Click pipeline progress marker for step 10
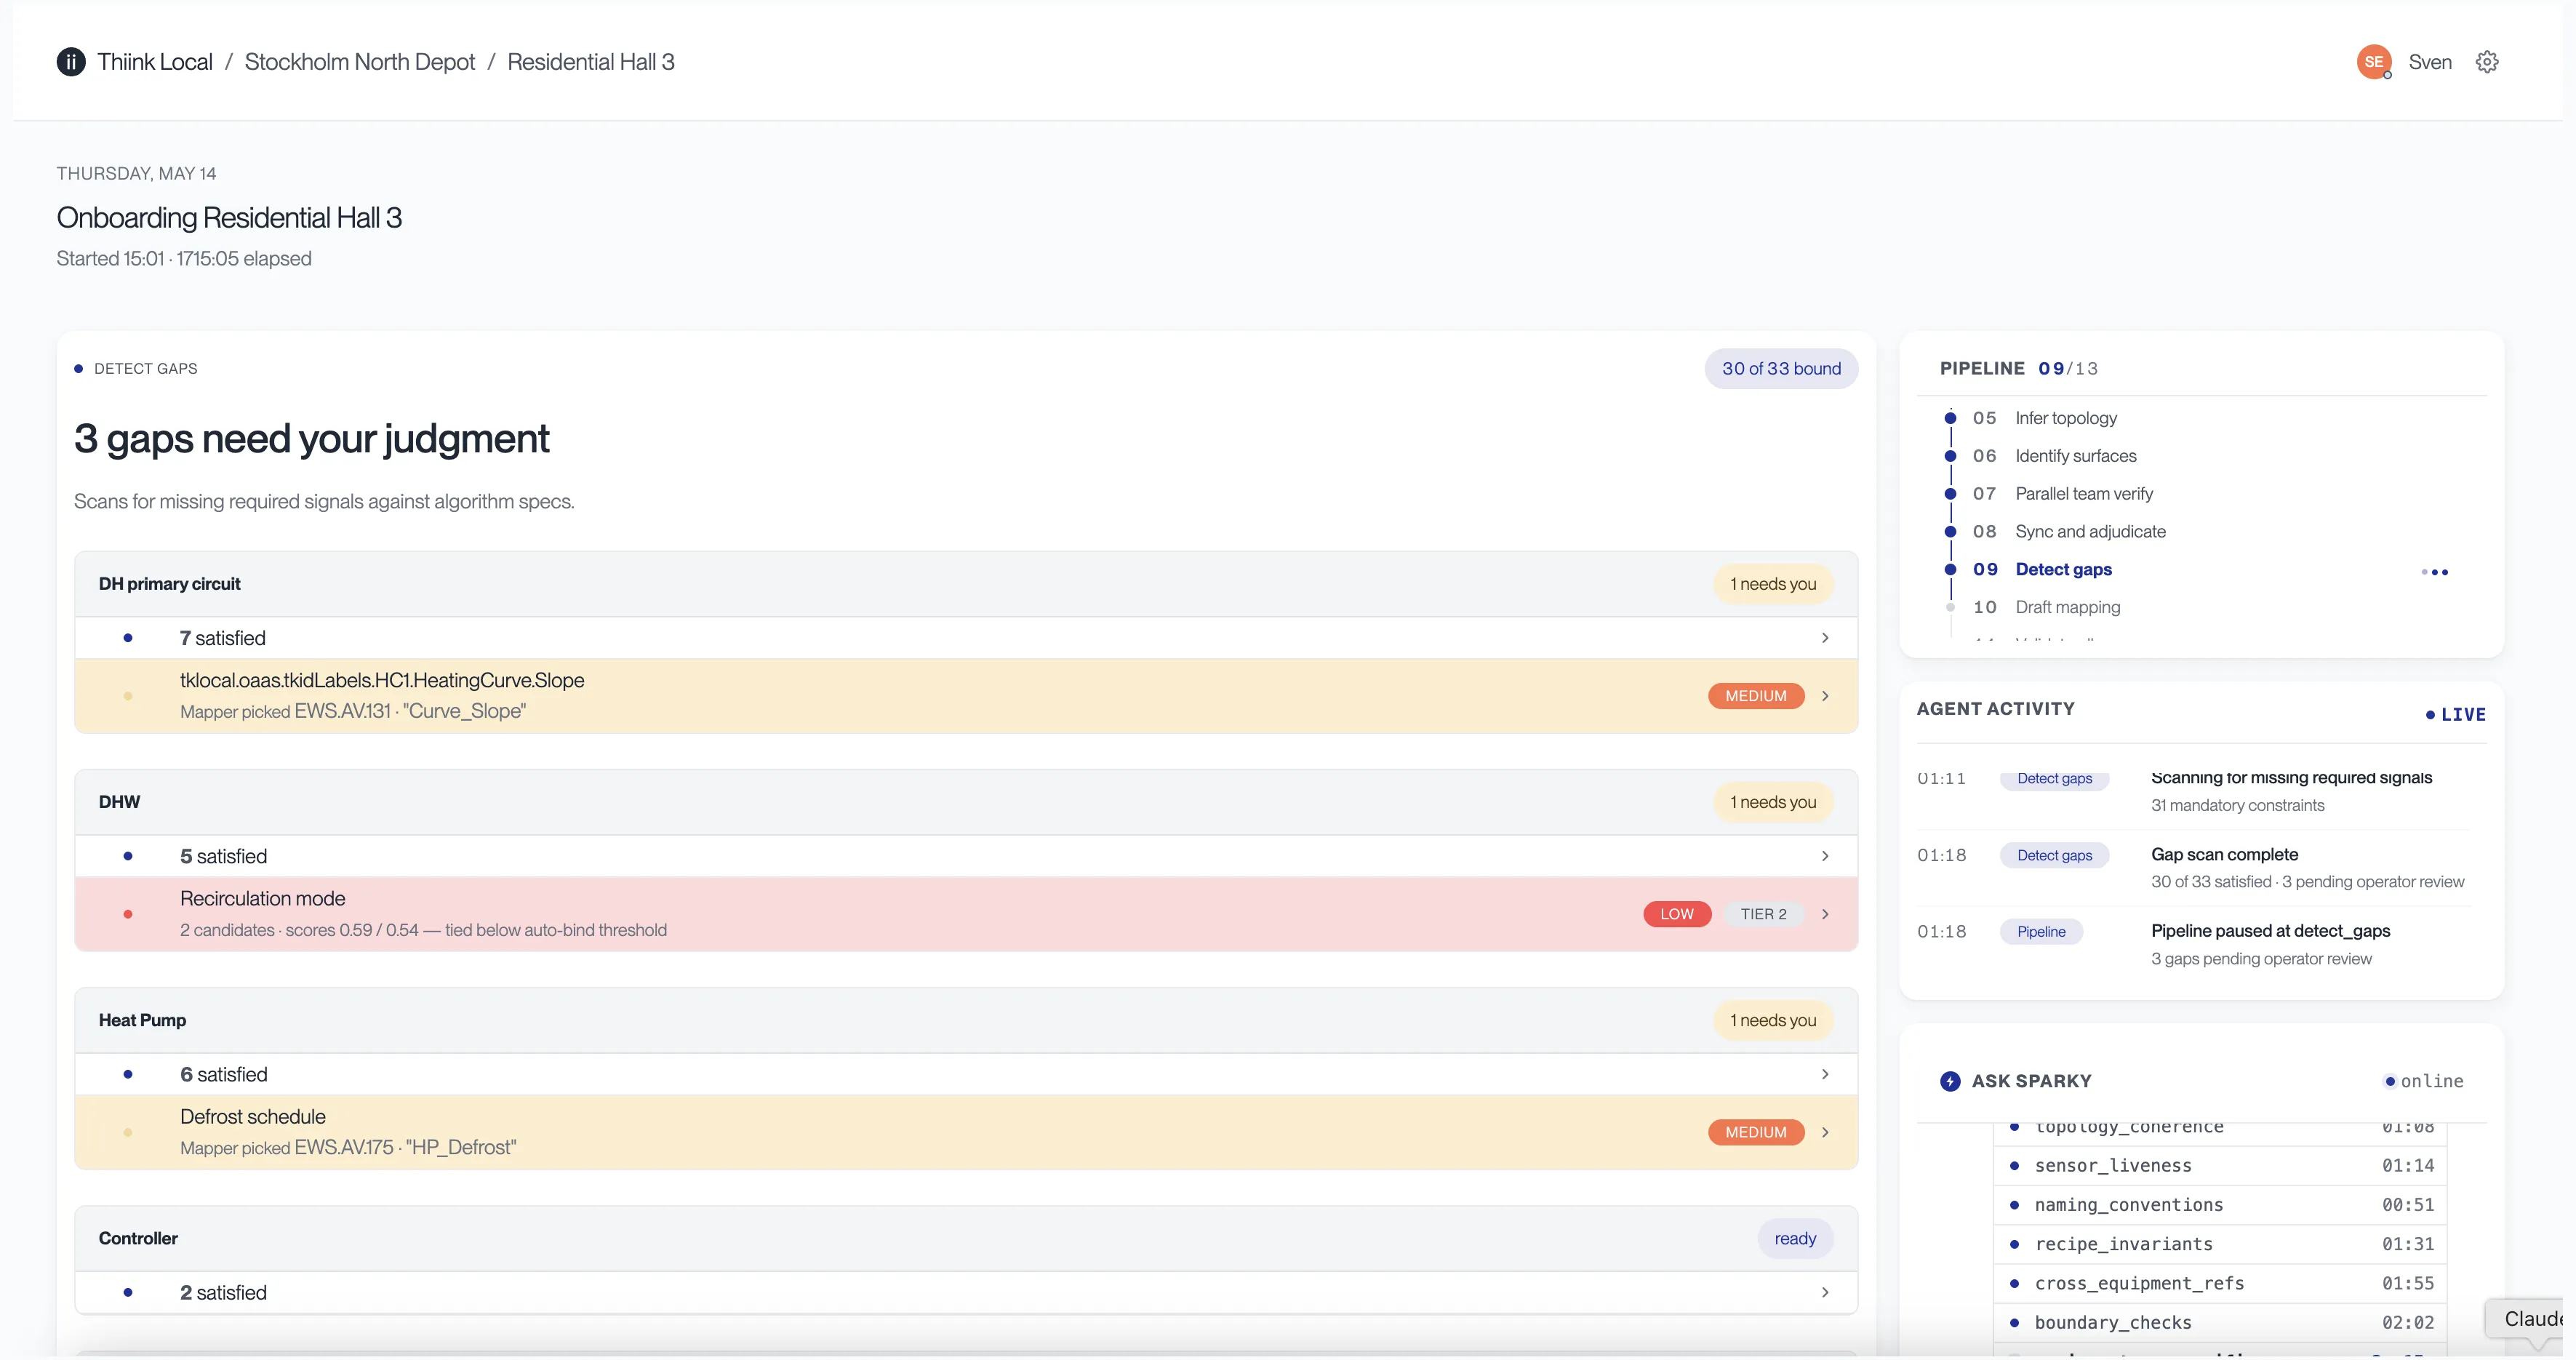Image resolution: width=2576 pixels, height=1360 pixels. (1950, 607)
